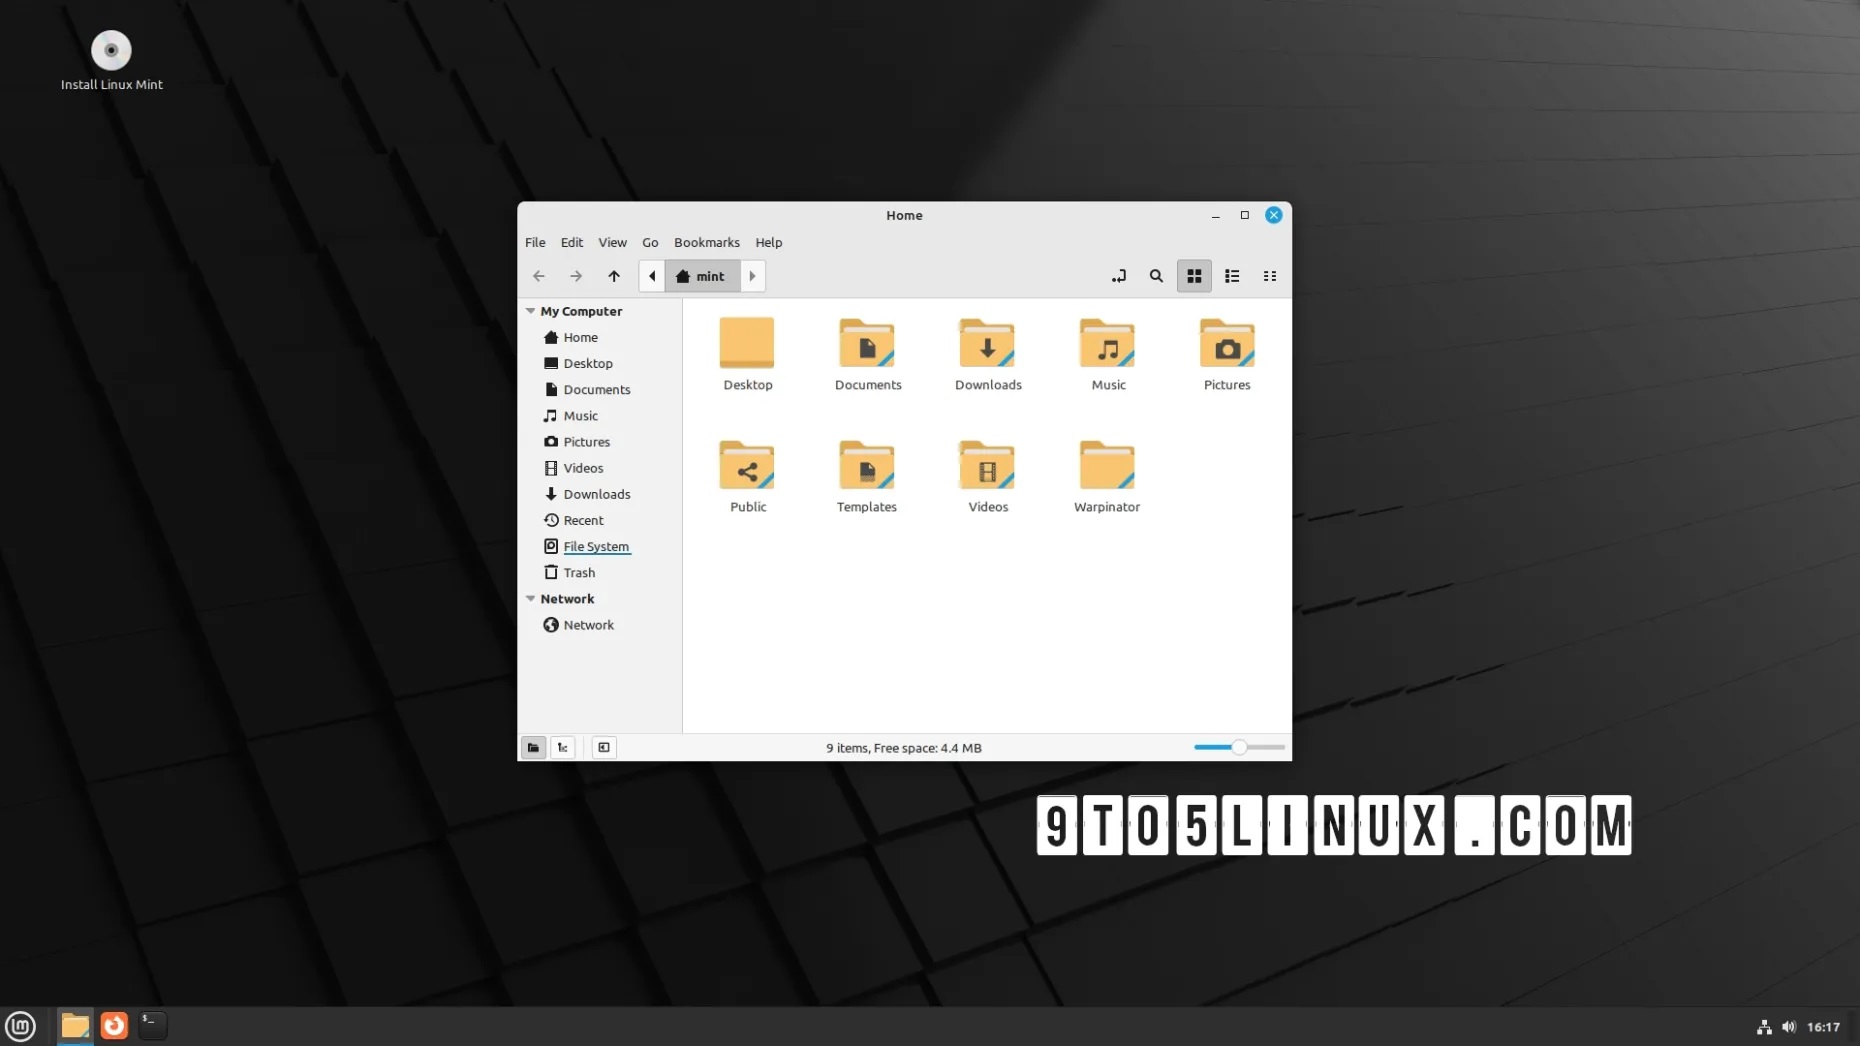This screenshot has width=1860, height=1046.
Task: Launch Terminal from the panel
Action: 152,1025
